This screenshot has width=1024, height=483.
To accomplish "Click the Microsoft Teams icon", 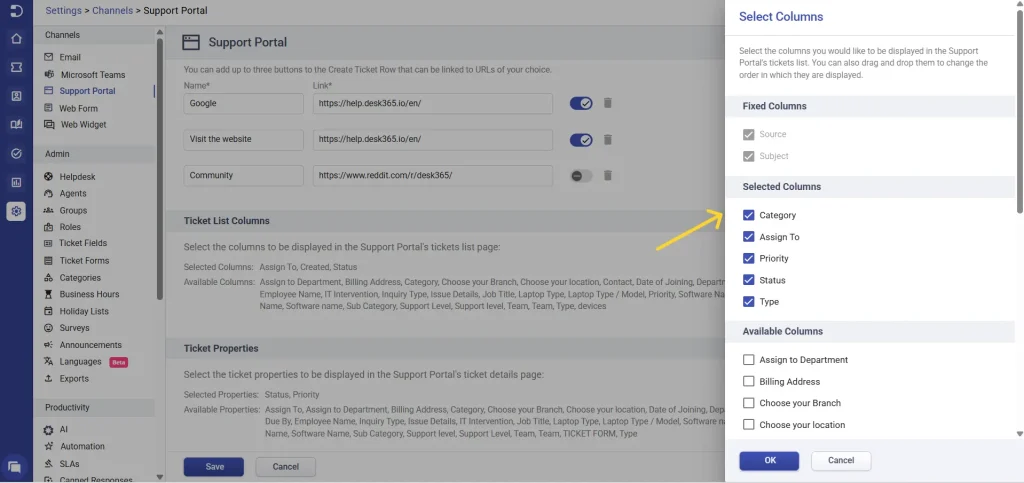I will (48, 74).
